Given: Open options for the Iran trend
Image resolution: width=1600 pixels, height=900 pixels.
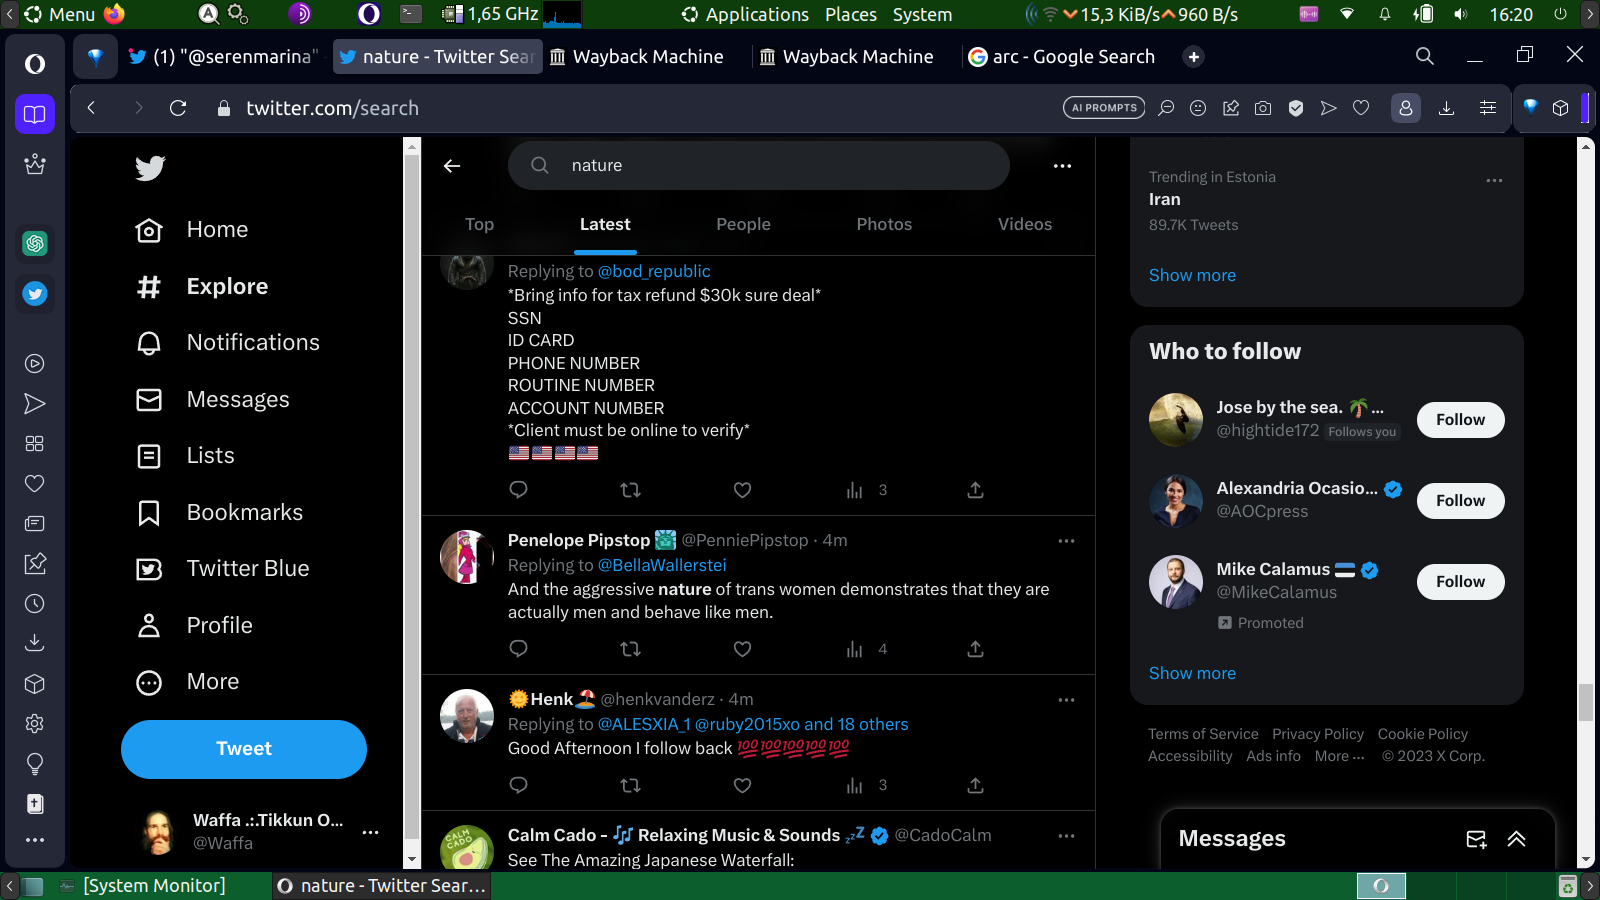Looking at the screenshot, I should [1494, 181].
